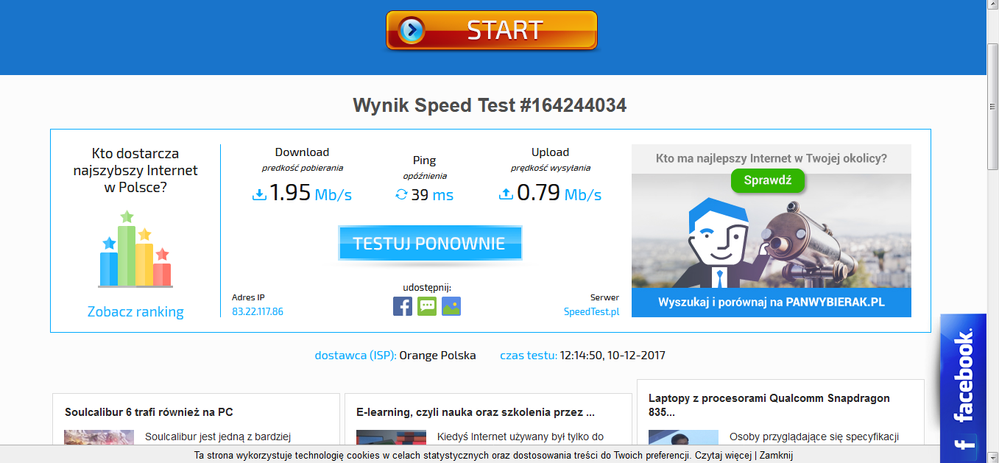Open the Zobacz ranking link

[x=136, y=312]
